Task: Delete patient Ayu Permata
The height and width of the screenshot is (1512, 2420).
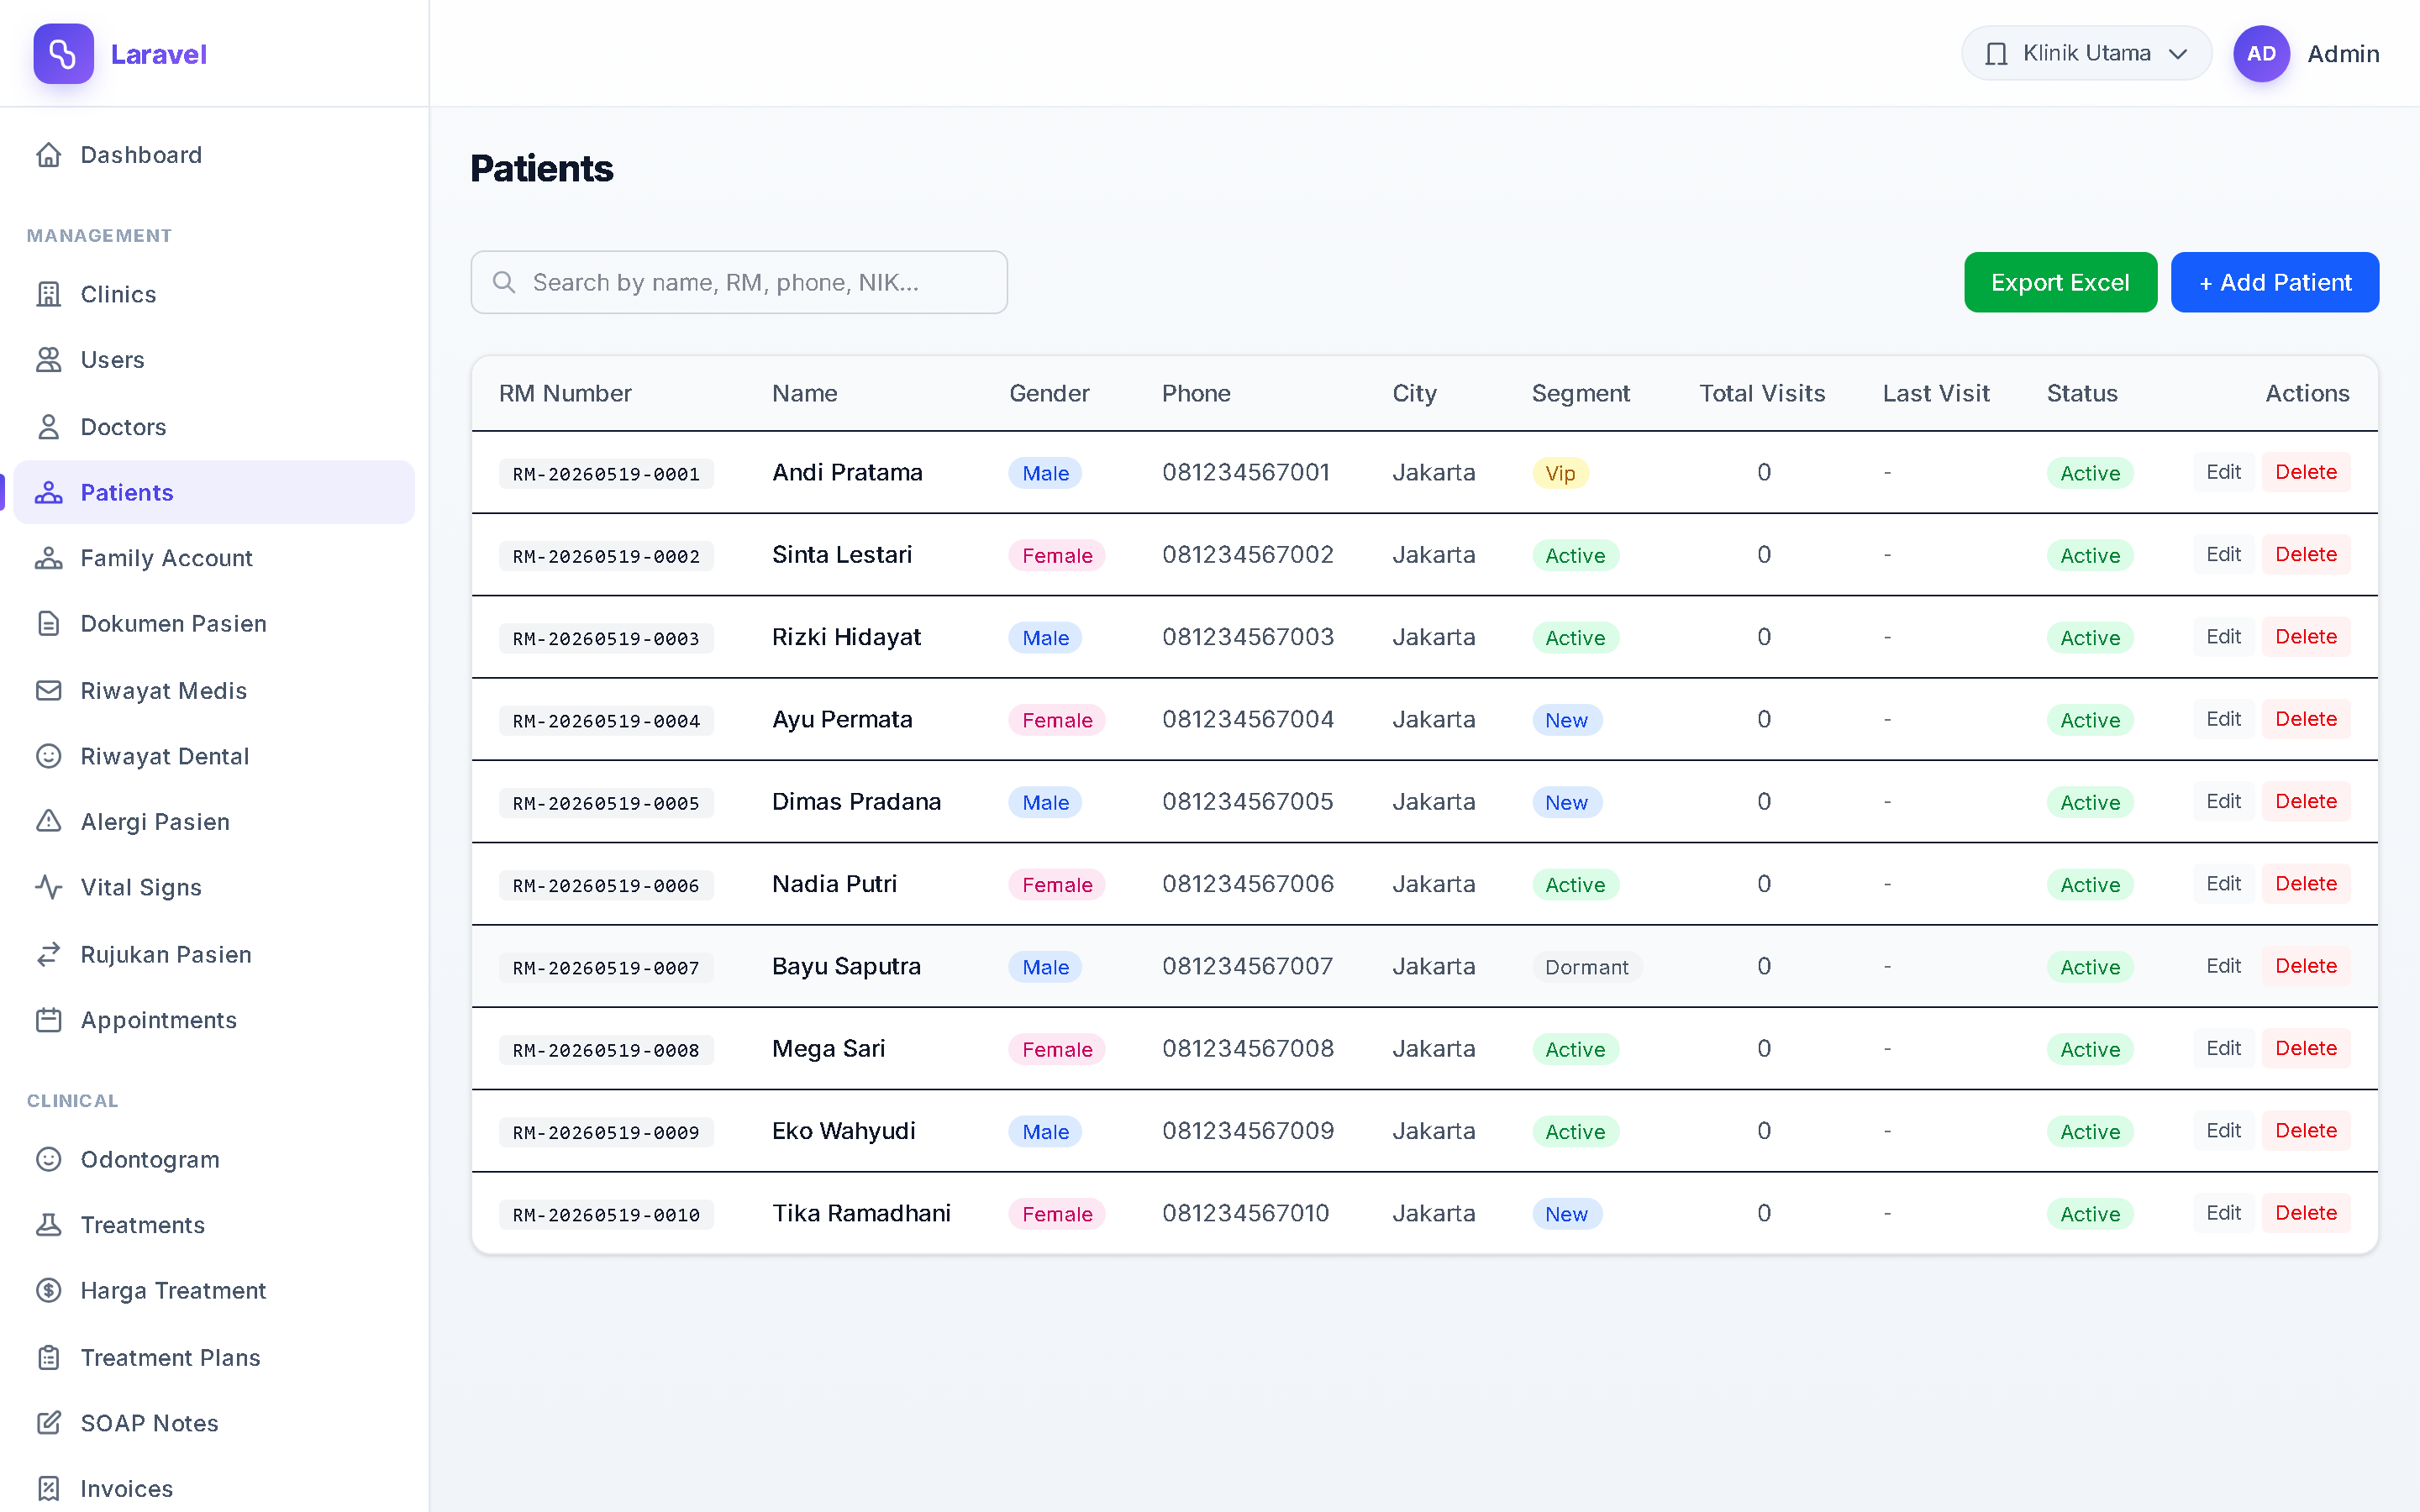Action: click(2305, 719)
